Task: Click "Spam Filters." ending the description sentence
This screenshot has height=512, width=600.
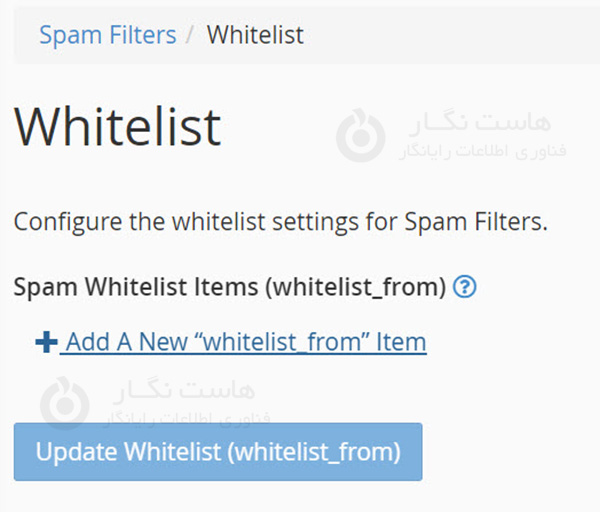Action: (x=484, y=221)
